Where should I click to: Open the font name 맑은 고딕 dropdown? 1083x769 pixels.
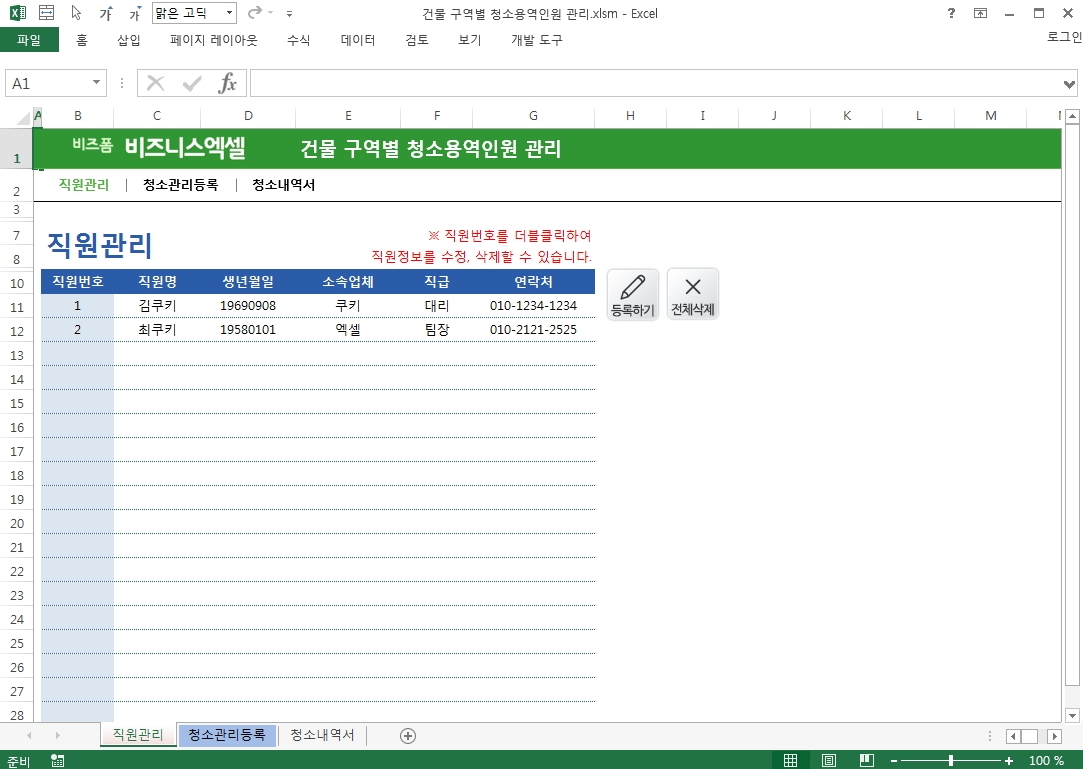click(x=229, y=14)
